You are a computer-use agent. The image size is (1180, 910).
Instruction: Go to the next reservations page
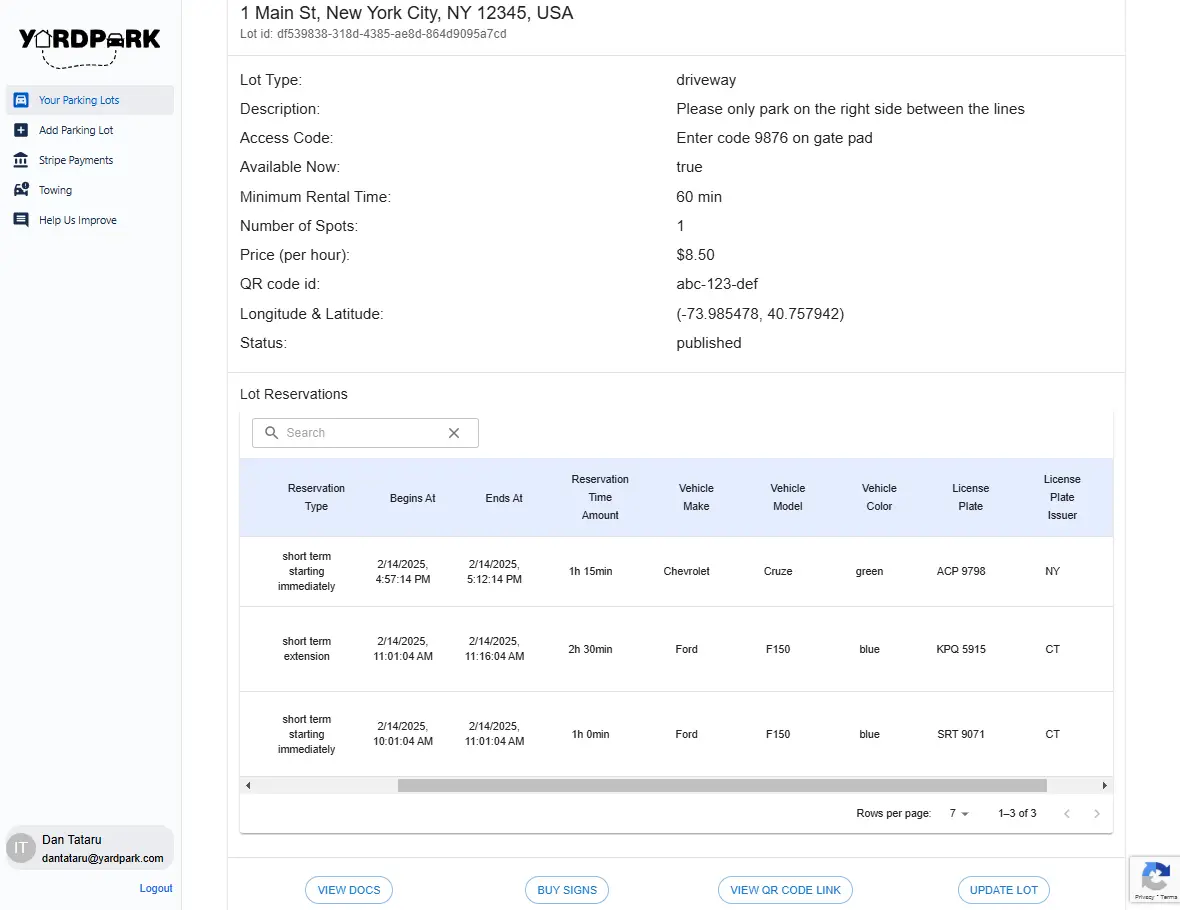click(1096, 814)
